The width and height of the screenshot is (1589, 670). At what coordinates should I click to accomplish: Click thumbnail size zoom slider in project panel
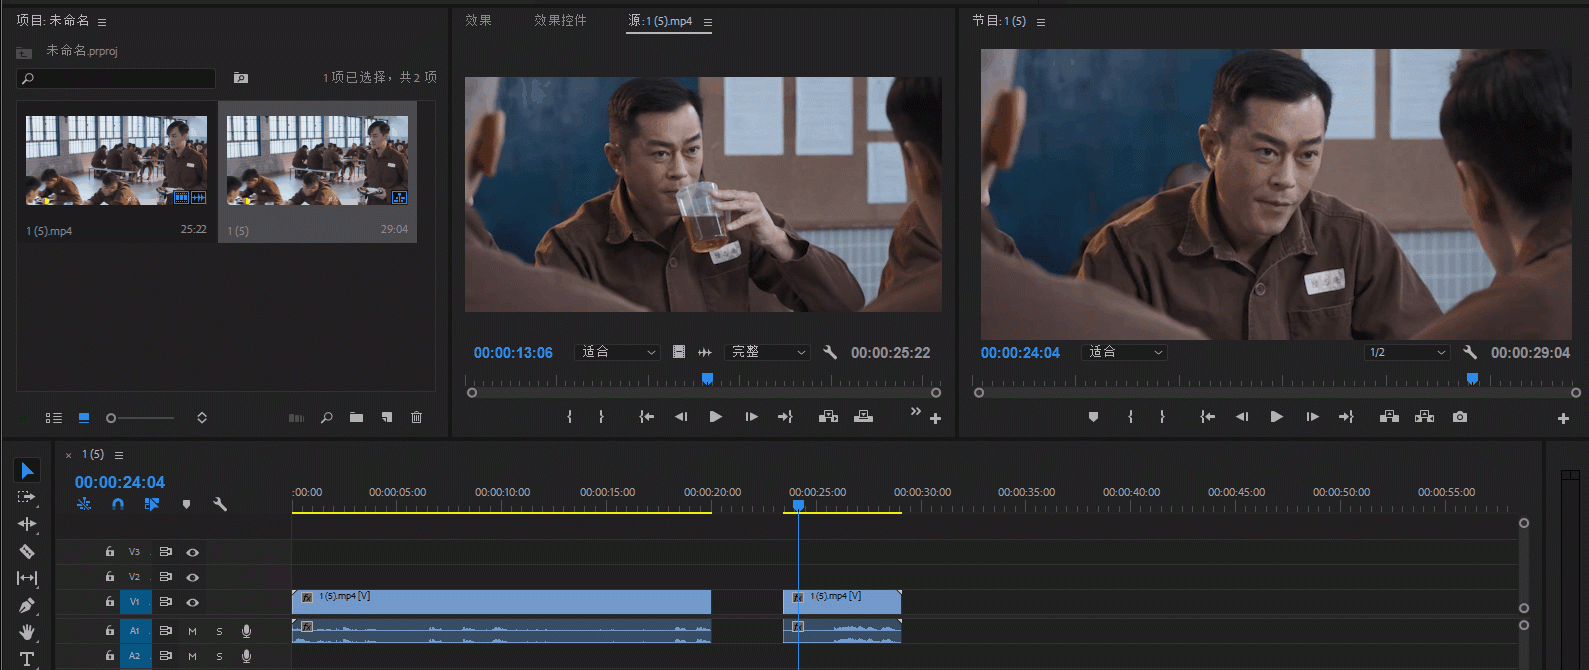point(111,418)
